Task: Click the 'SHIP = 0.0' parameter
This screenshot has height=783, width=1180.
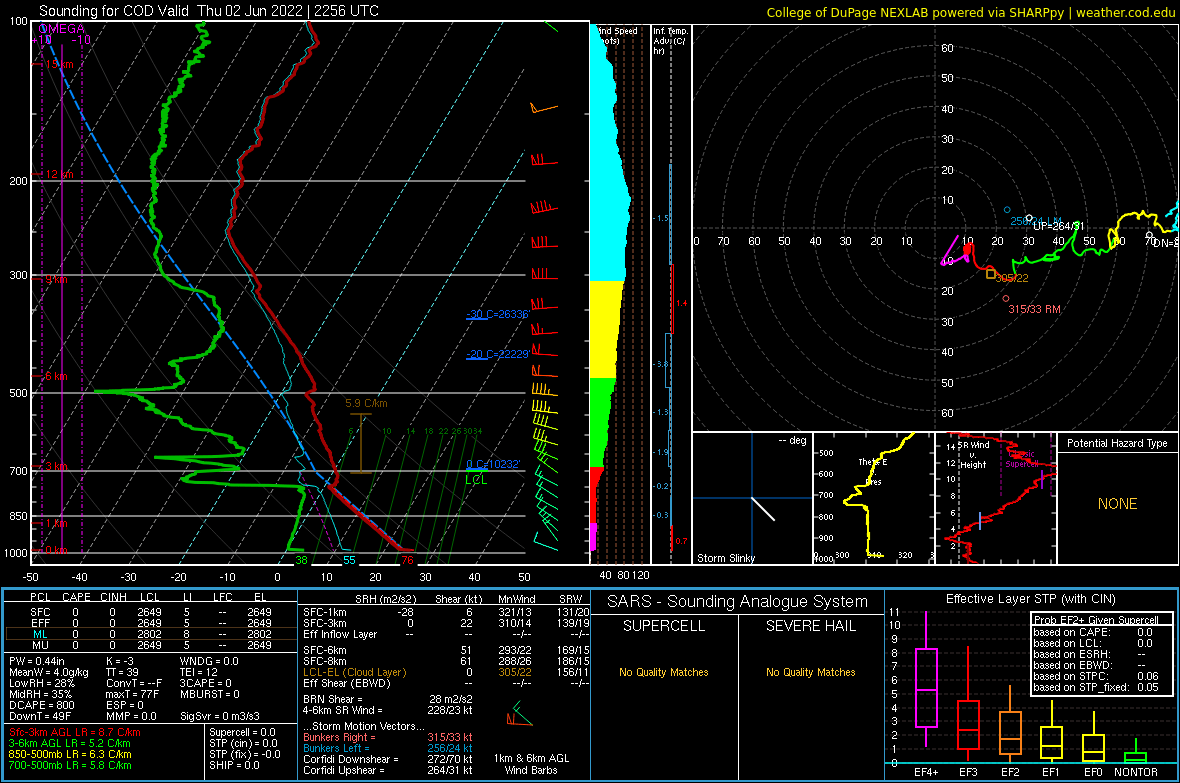Action: tap(234, 765)
